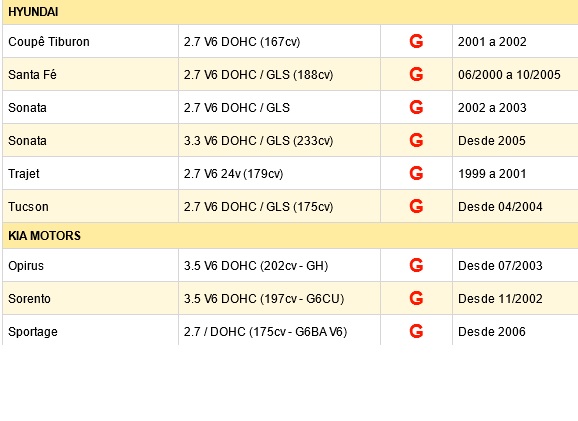Click the G fuel icon for Trajet

(416, 173)
